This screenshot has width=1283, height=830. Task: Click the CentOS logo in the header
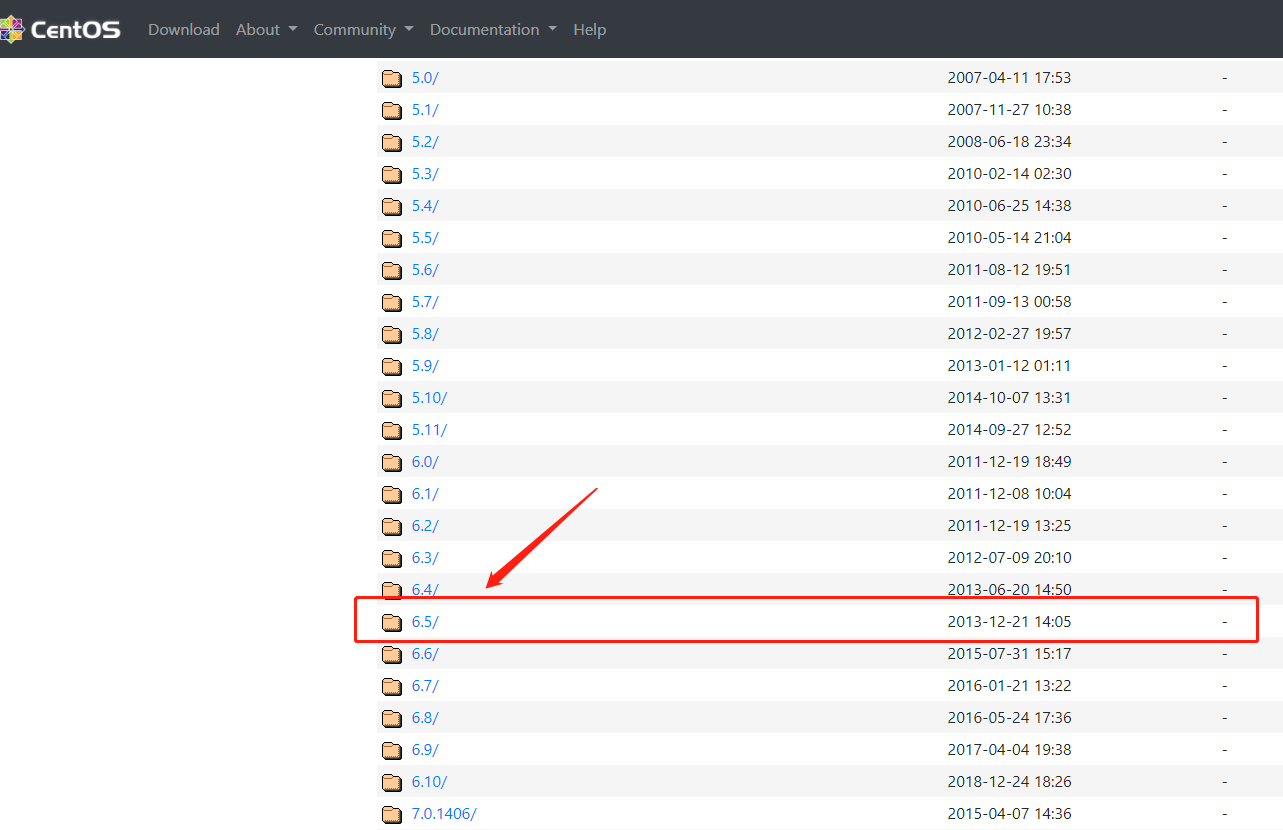60,29
